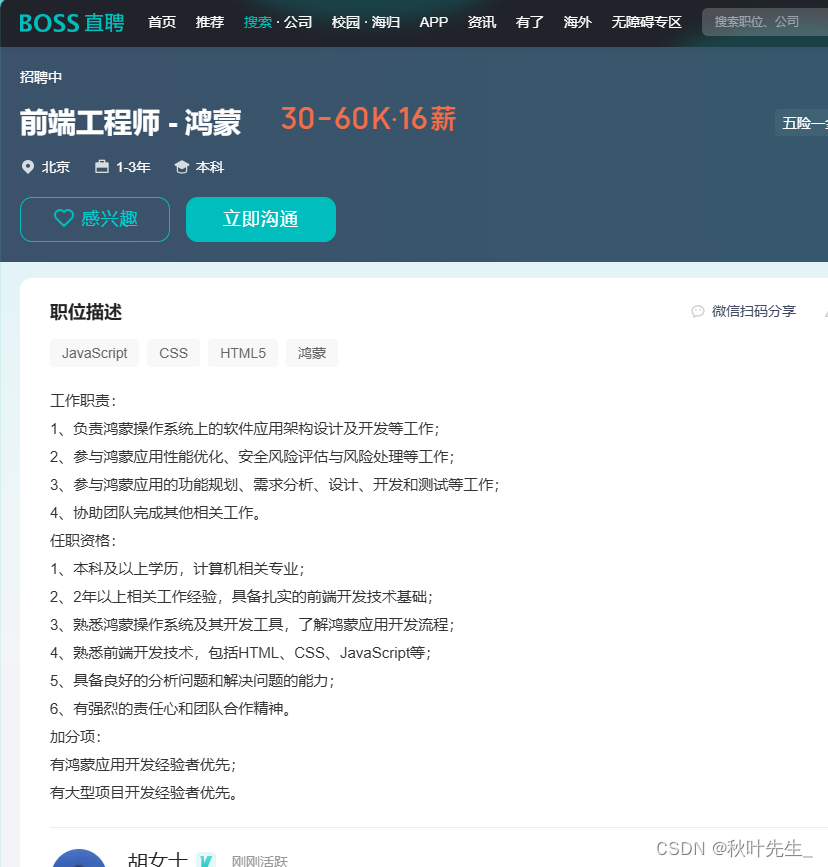
Task: Click line 参与鸿蒙应用性能优化
Action: coord(252,457)
